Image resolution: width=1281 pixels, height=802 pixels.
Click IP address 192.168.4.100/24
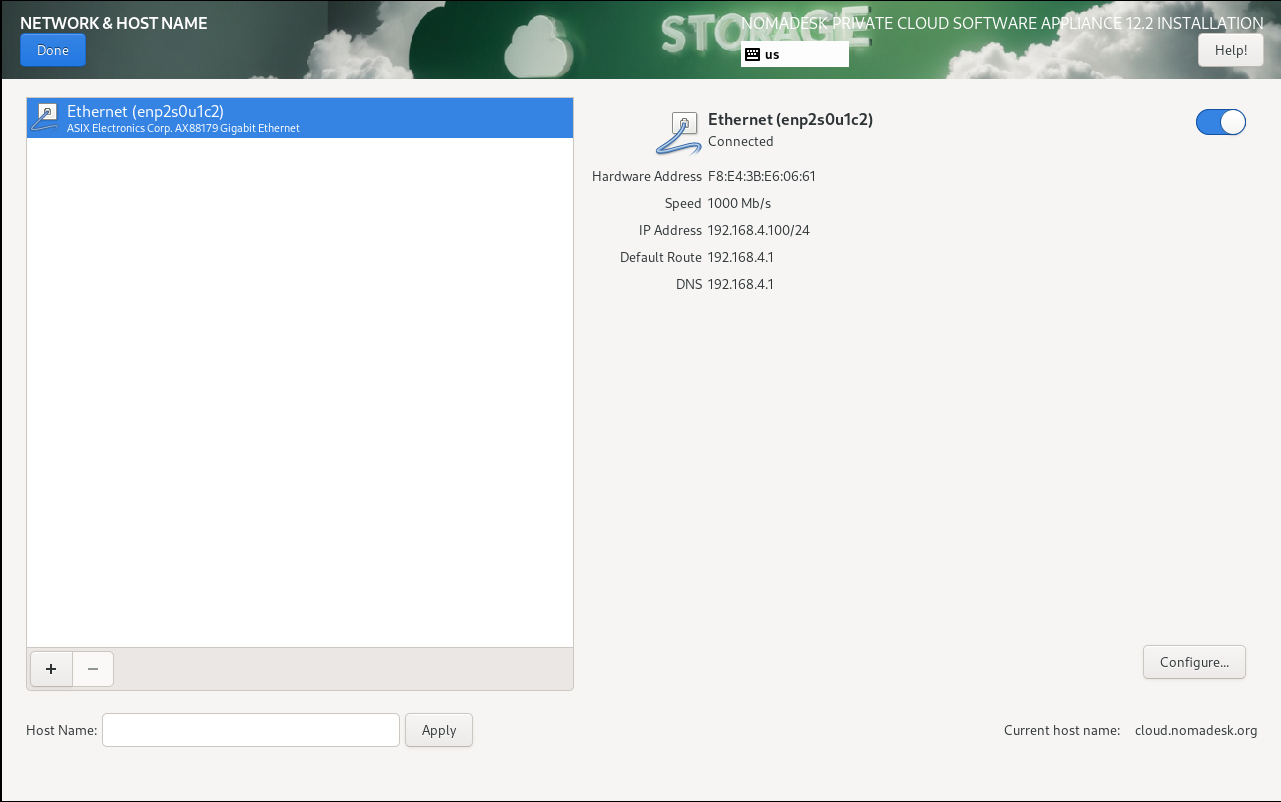tap(758, 230)
